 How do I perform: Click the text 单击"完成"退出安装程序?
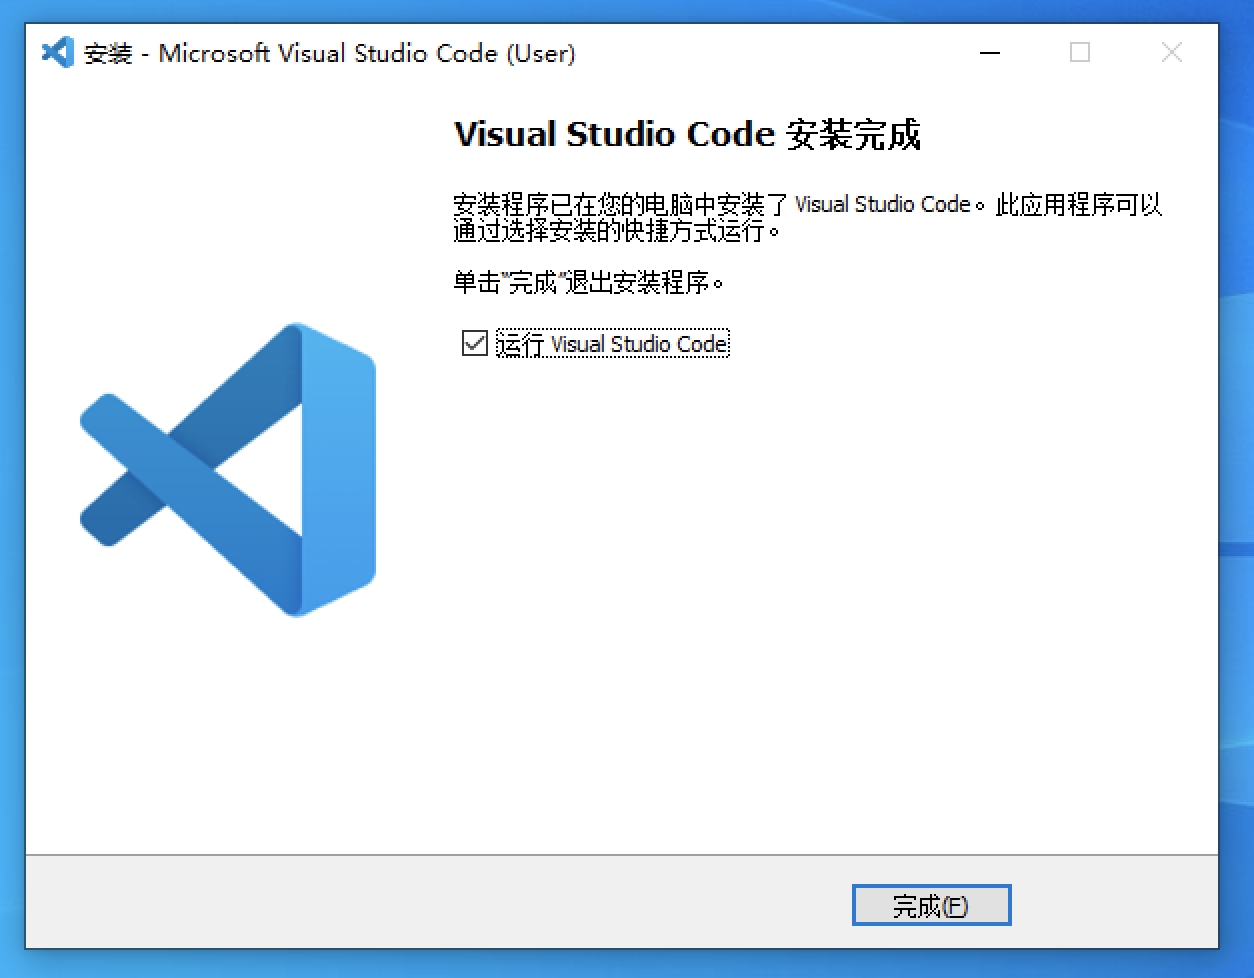tap(588, 283)
